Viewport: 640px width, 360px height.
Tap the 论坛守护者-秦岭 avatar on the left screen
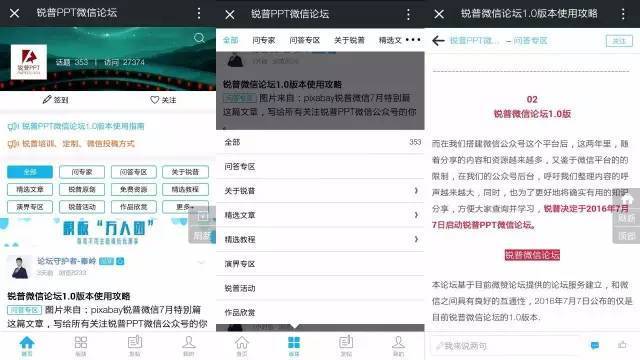coord(20,267)
